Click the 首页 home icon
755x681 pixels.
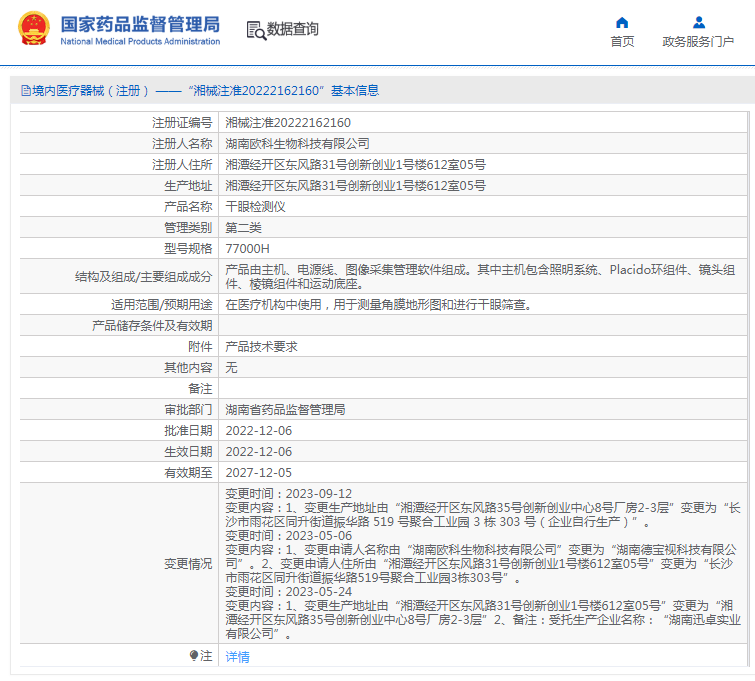622,23
